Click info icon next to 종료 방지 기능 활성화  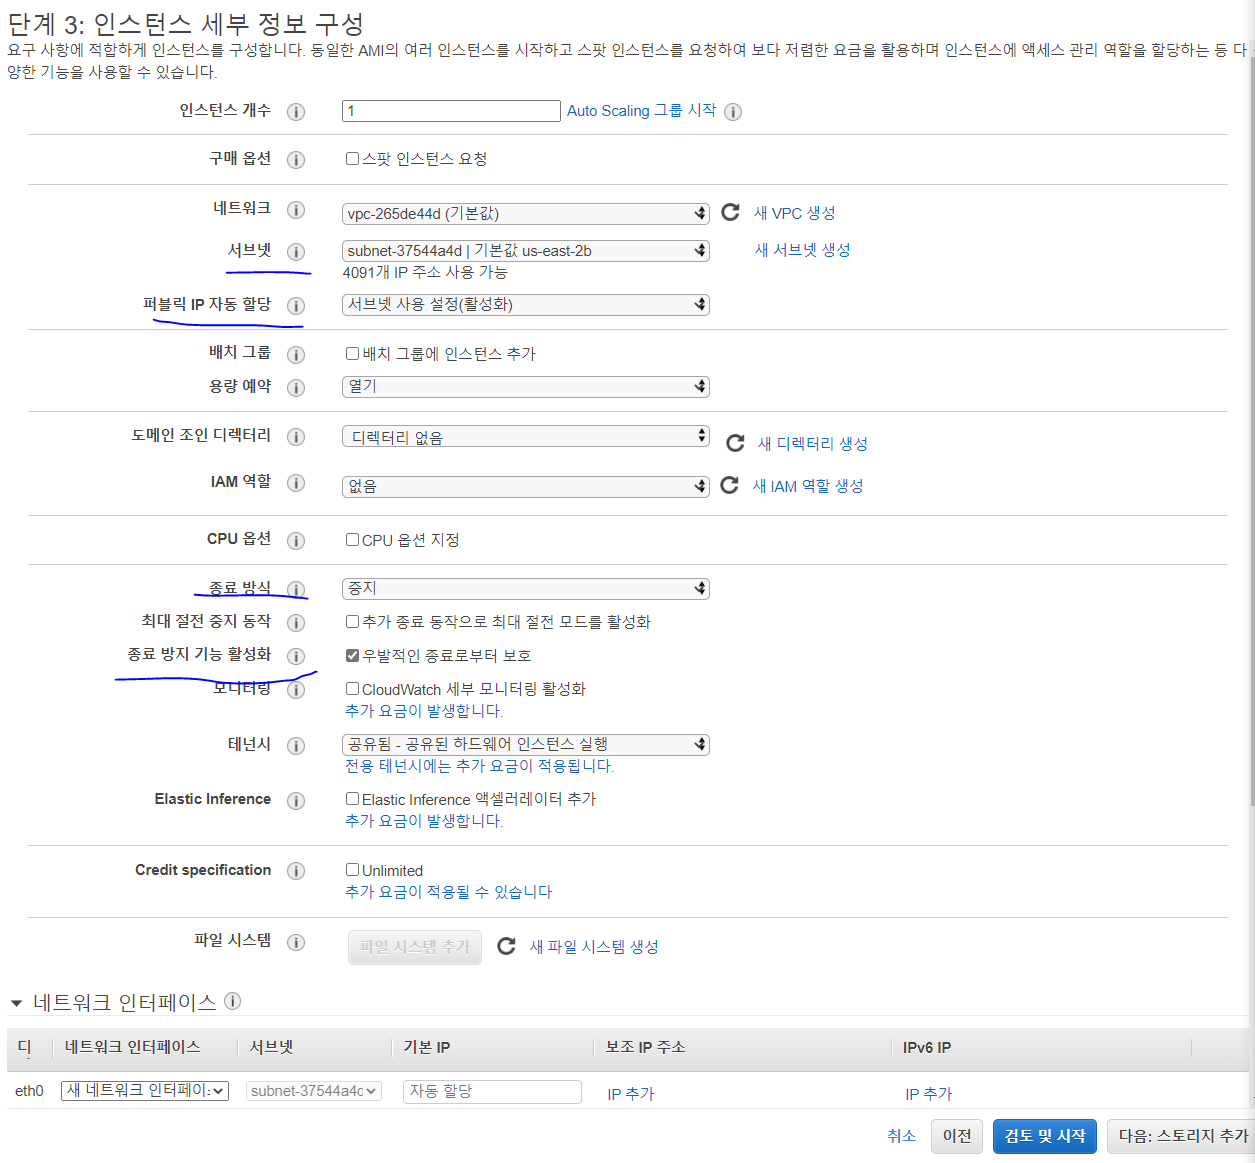(x=296, y=656)
